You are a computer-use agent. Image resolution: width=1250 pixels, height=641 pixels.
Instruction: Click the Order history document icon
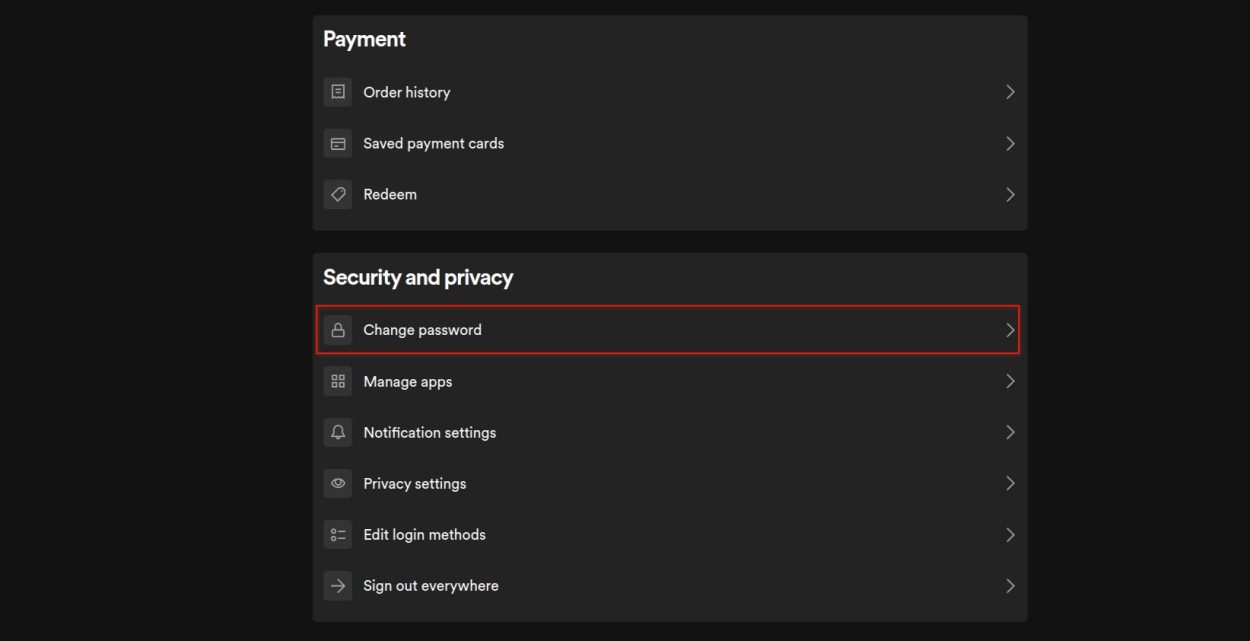click(x=337, y=91)
